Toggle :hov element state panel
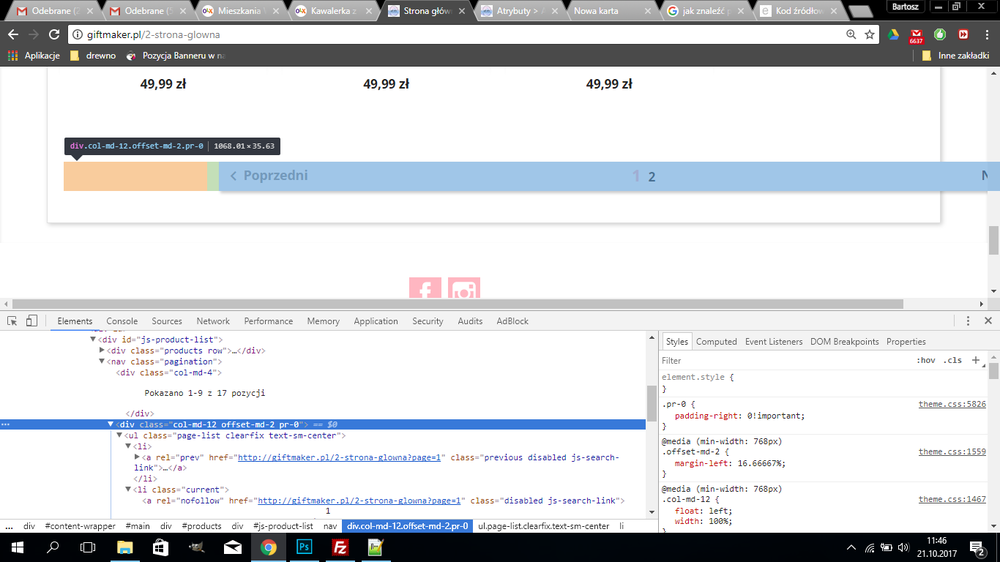The image size is (1000, 562). [926, 360]
